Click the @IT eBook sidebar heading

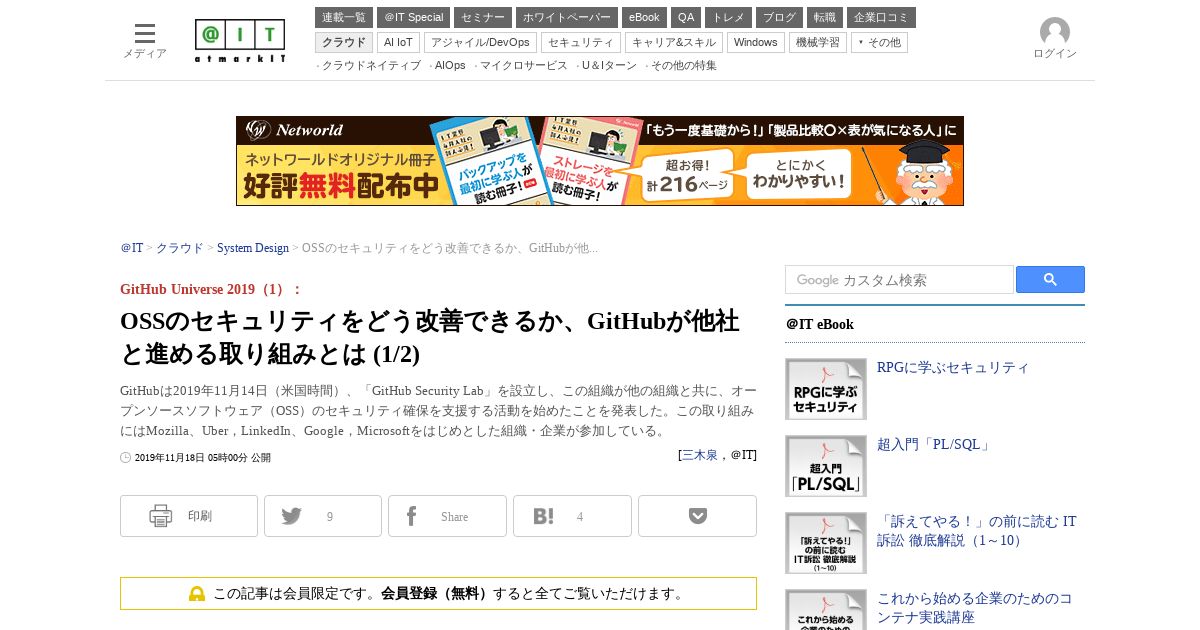click(820, 324)
